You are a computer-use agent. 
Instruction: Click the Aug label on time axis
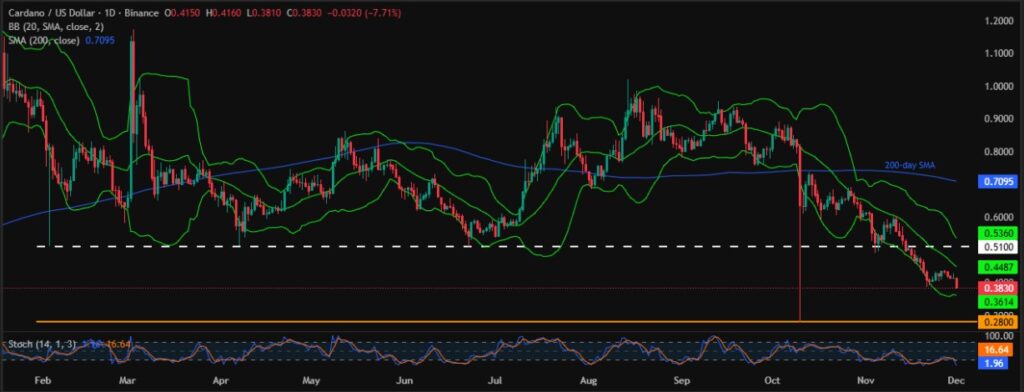588,380
